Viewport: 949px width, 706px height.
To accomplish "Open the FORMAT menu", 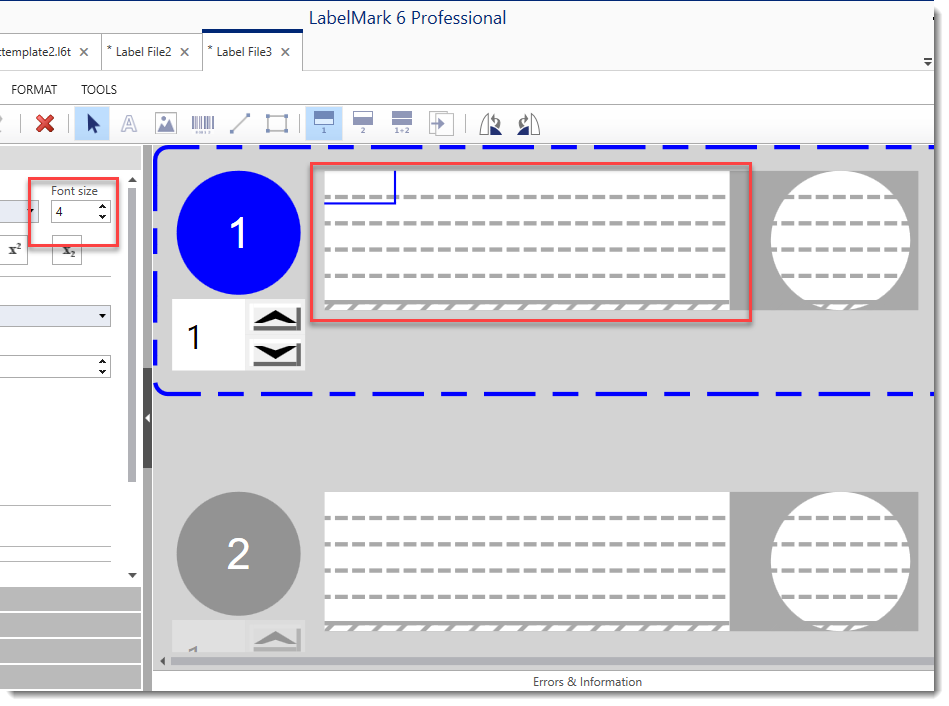I will click(34, 90).
